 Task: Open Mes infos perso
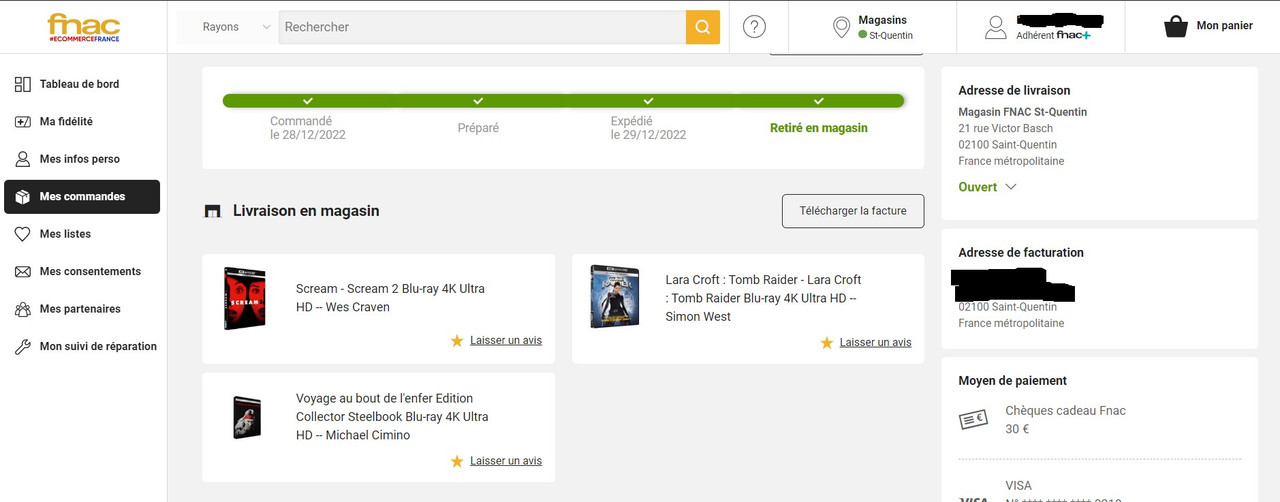tap(82, 159)
